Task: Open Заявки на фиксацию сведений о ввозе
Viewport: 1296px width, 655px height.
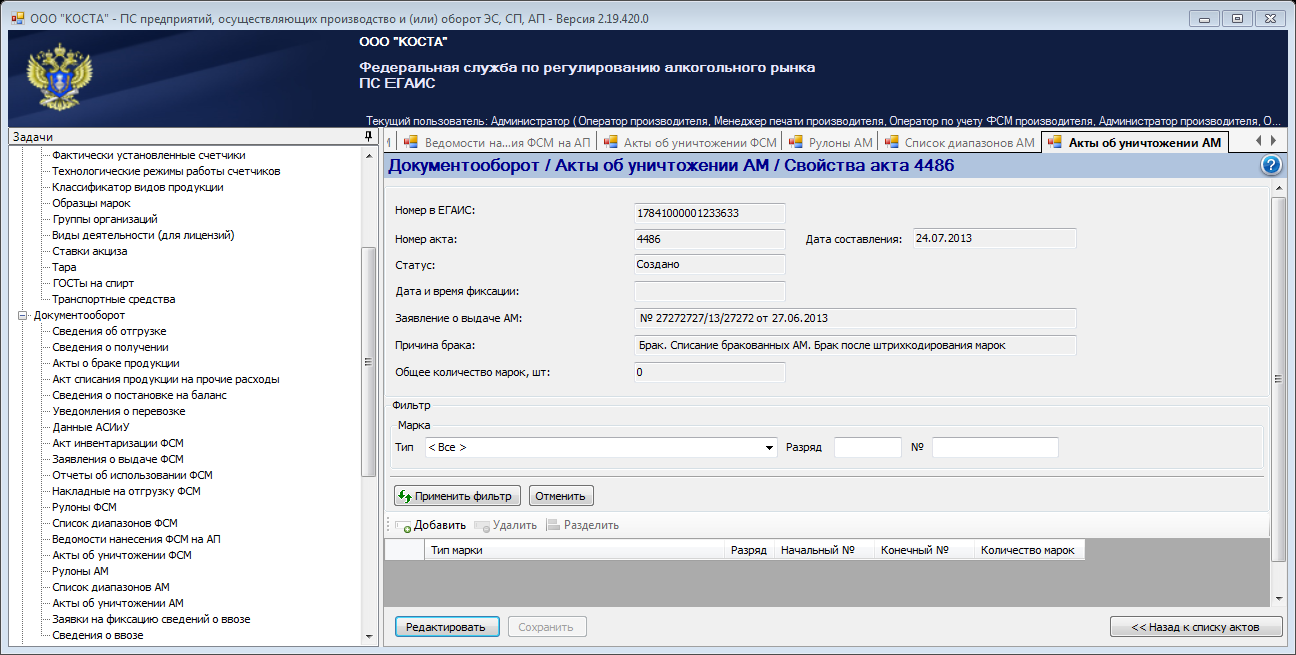Action: tap(151, 619)
